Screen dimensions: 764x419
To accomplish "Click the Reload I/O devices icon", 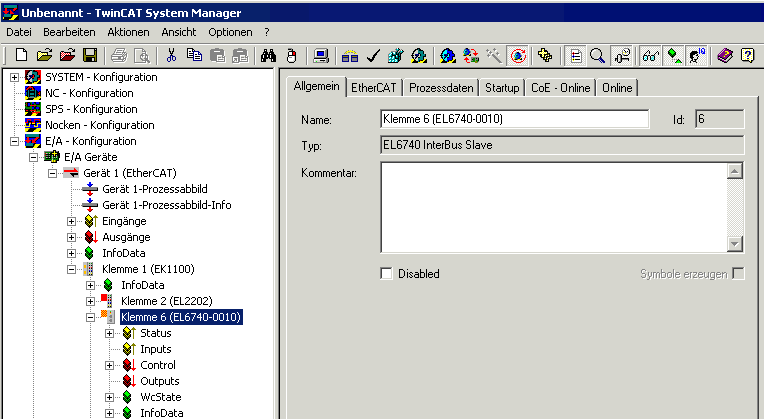I will pyautogui.click(x=471, y=56).
